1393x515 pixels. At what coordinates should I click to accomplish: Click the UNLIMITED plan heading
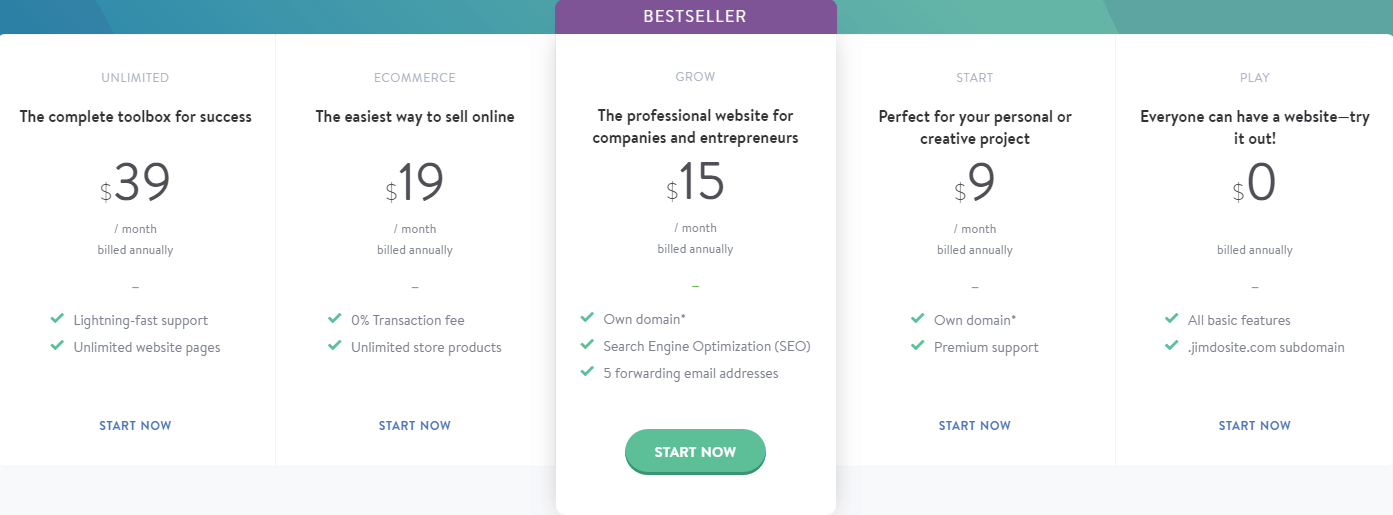[135, 77]
